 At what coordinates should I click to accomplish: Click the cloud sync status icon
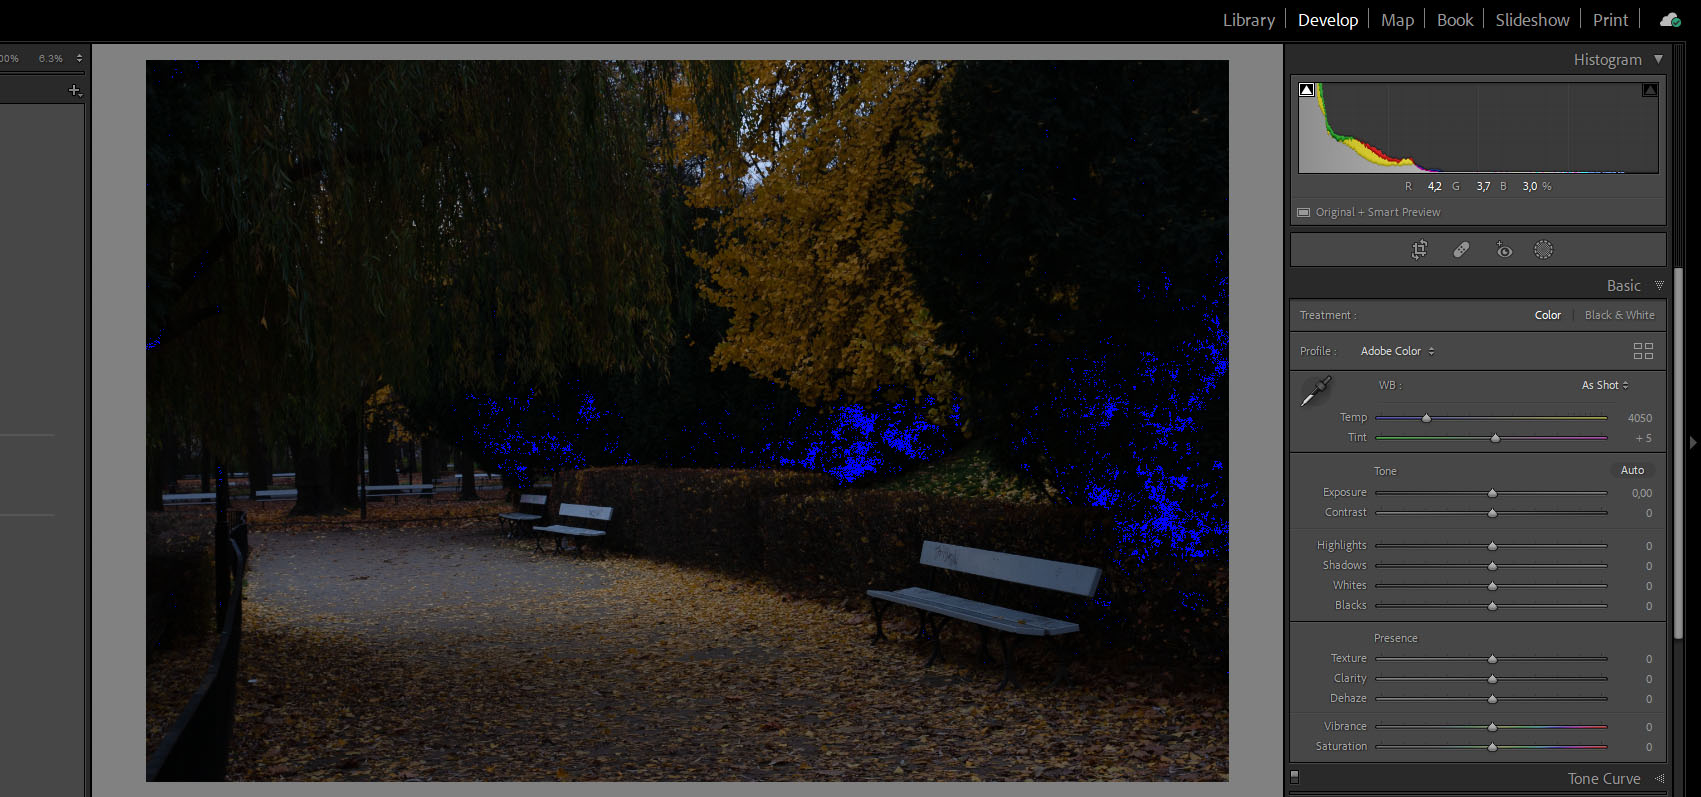tap(1669, 20)
